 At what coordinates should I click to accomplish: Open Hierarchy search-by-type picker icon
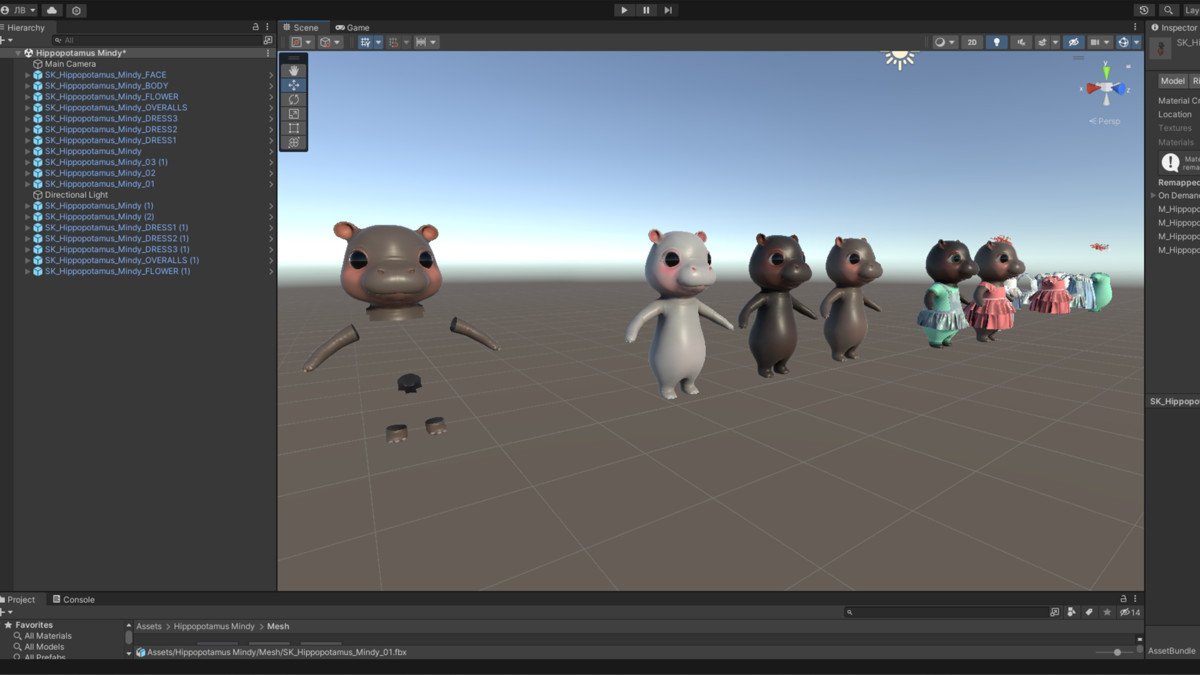click(267, 40)
